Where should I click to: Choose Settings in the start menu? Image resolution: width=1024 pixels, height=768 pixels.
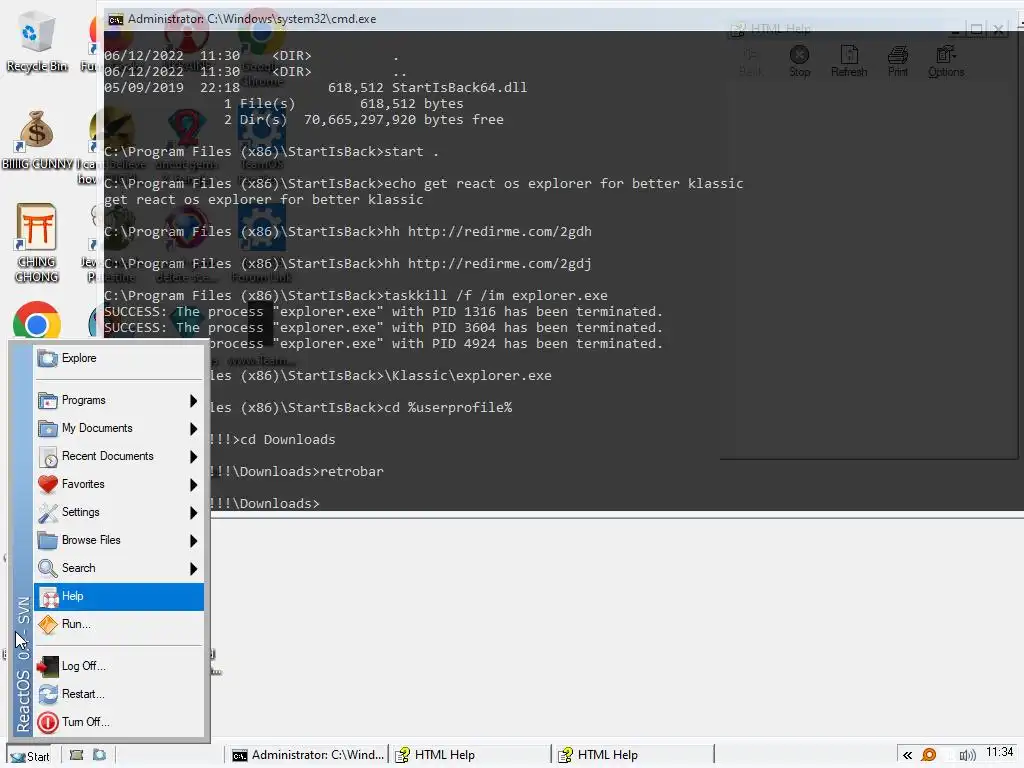[x=119, y=513]
